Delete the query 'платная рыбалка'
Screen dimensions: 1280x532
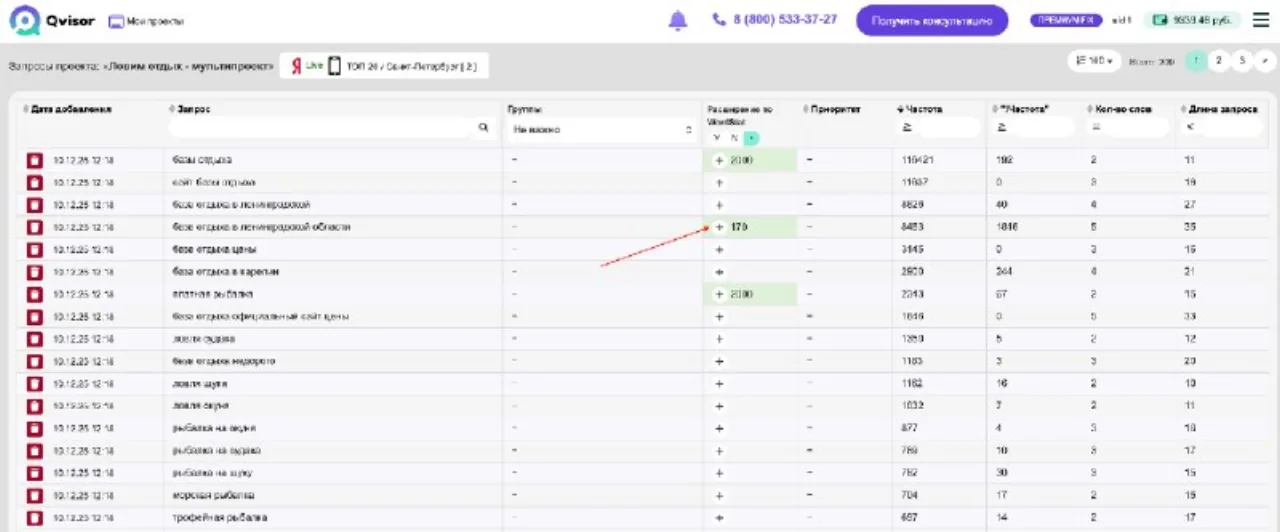point(35,294)
